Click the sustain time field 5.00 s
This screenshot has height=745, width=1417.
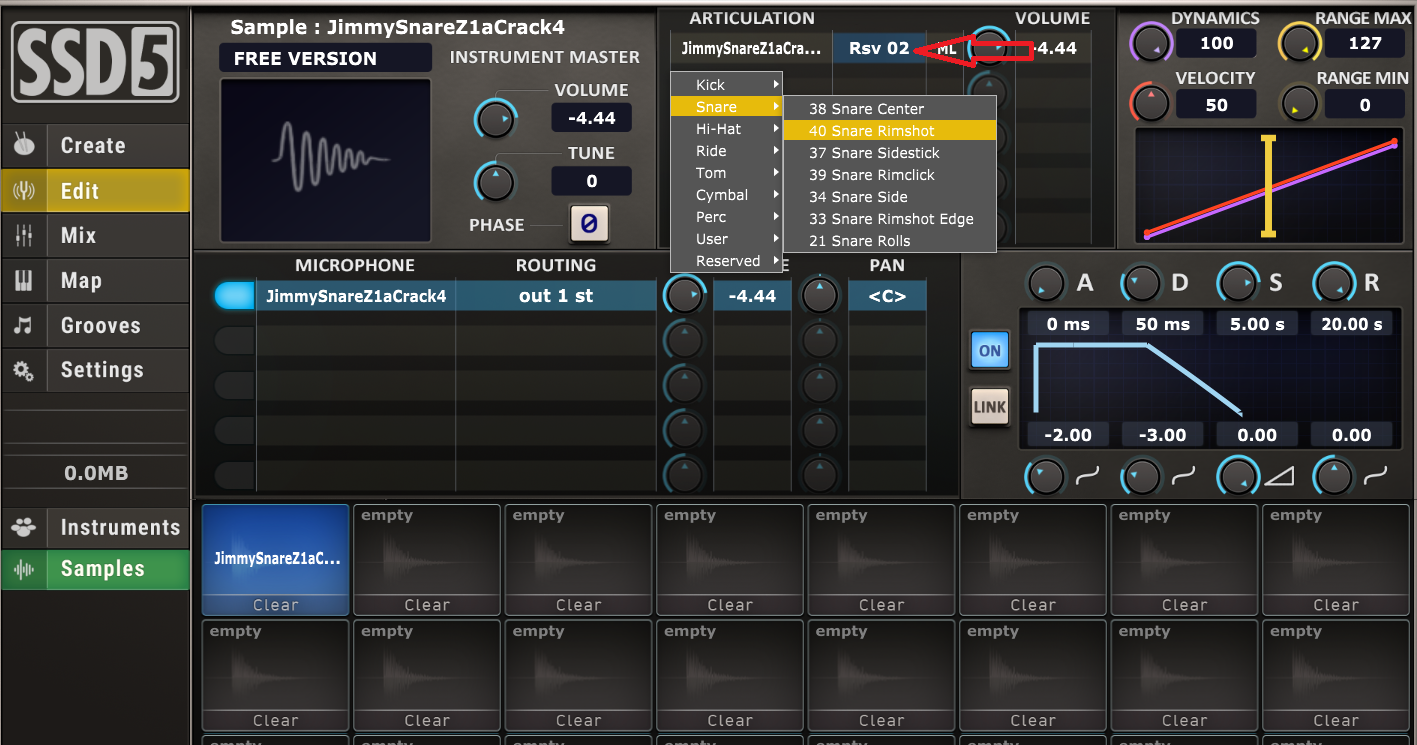[1257, 324]
